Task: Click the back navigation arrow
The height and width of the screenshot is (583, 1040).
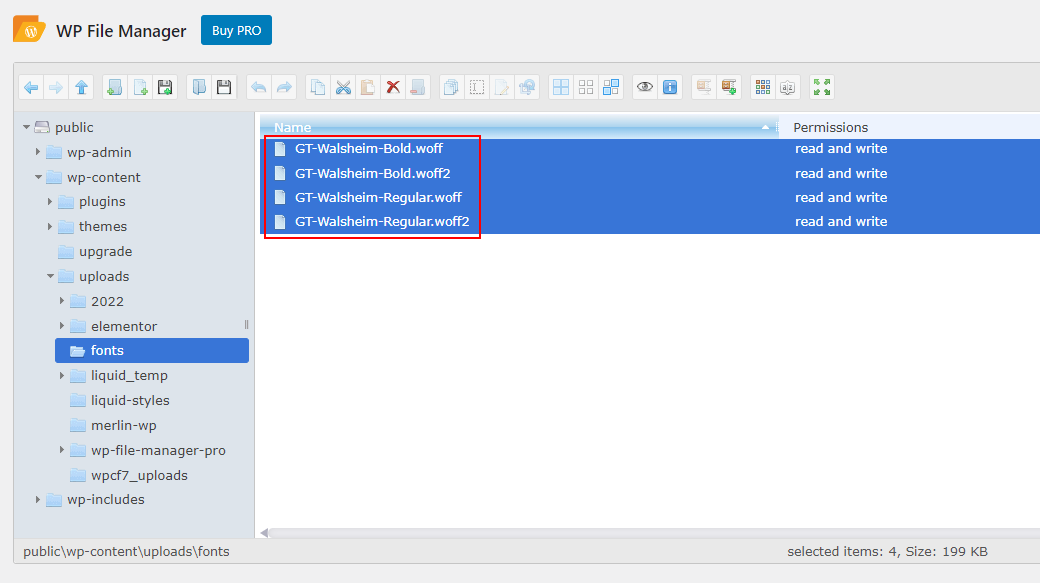Action: pyautogui.click(x=31, y=88)
